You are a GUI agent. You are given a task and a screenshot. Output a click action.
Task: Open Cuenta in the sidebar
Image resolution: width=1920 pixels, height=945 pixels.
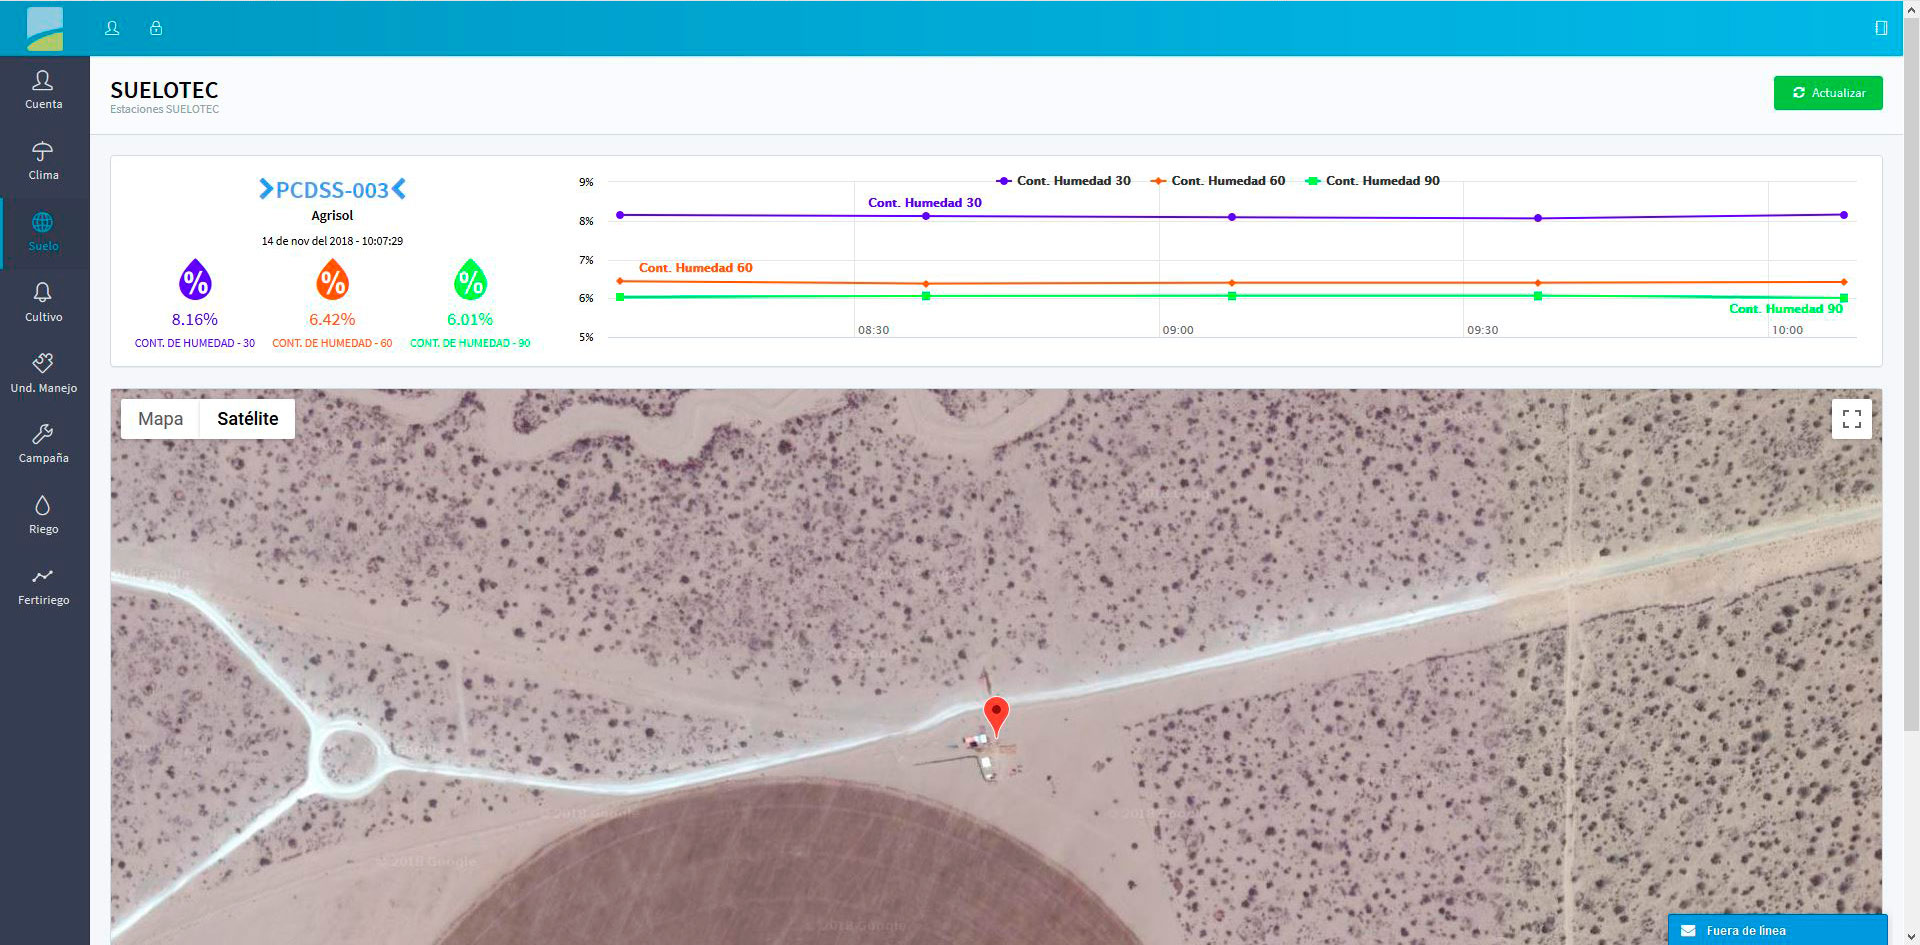[x=43, y=89]
